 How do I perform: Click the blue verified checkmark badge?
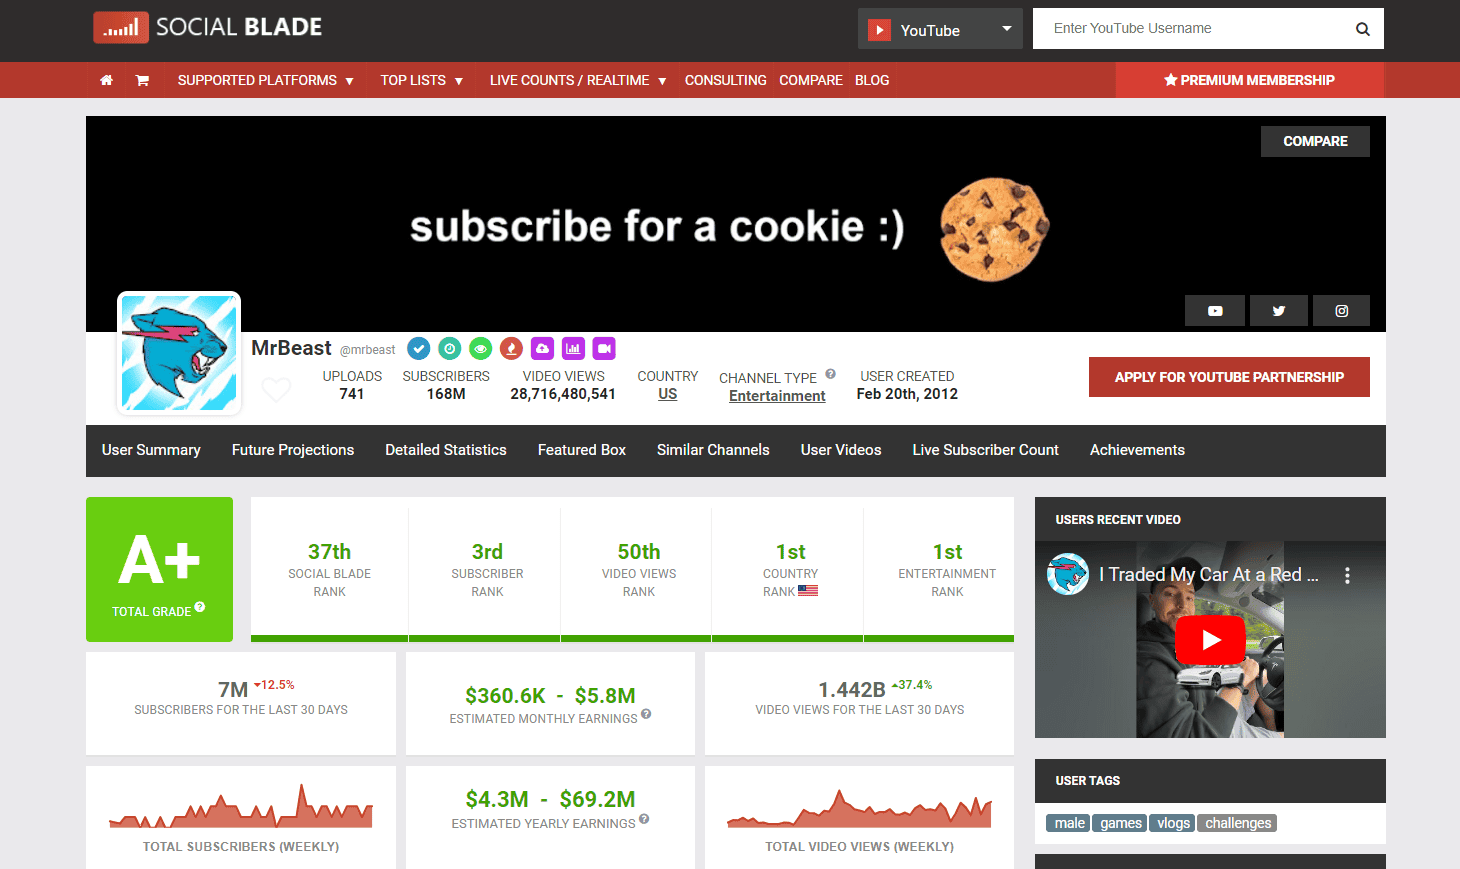(419, 348)
